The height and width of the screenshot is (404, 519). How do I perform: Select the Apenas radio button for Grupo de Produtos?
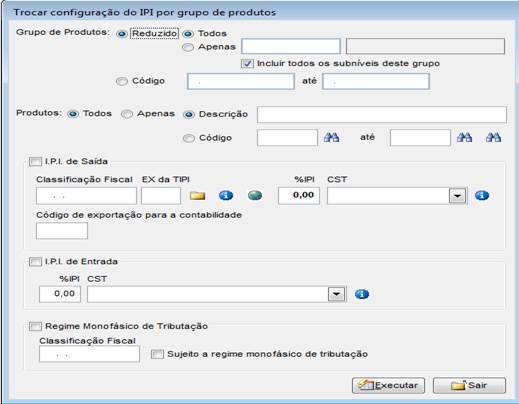click(188, 47)
